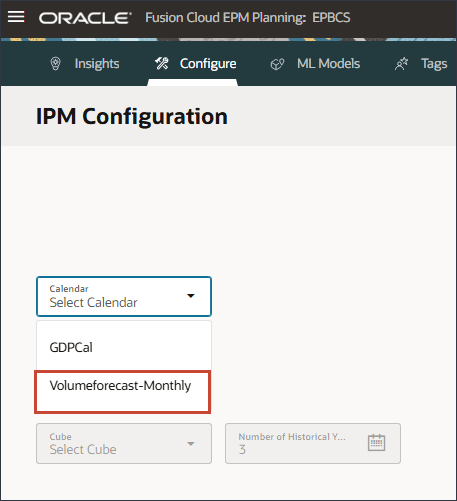Viewport: 457px width, 501px height.
Task: Click the Oracle logo
Action: click(x=85, y=18)
